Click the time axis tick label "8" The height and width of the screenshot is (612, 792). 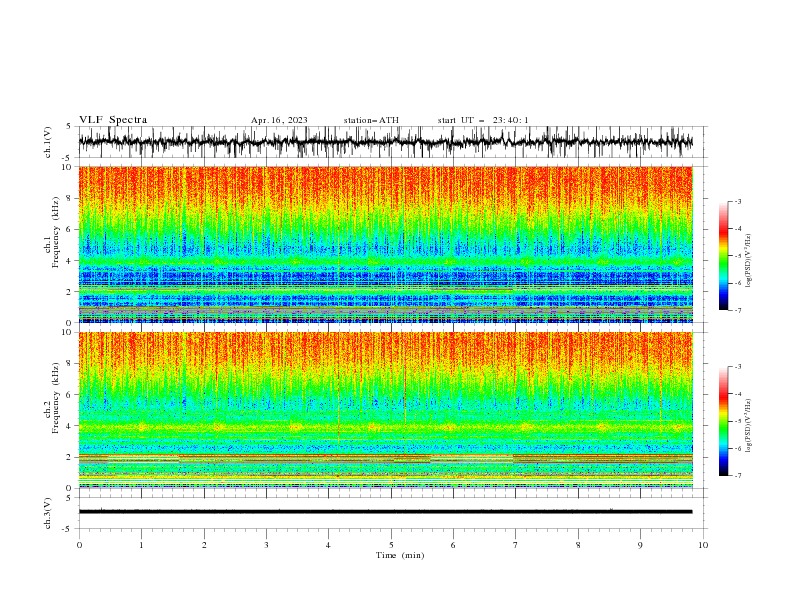tap(578, 545)
